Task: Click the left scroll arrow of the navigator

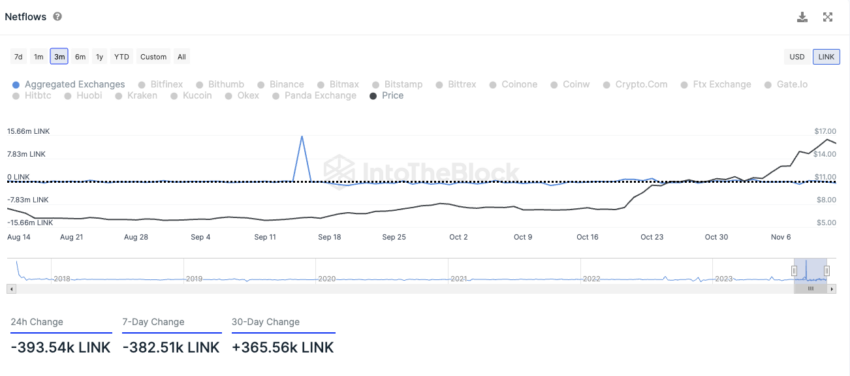Action: (x=11, y=289)
